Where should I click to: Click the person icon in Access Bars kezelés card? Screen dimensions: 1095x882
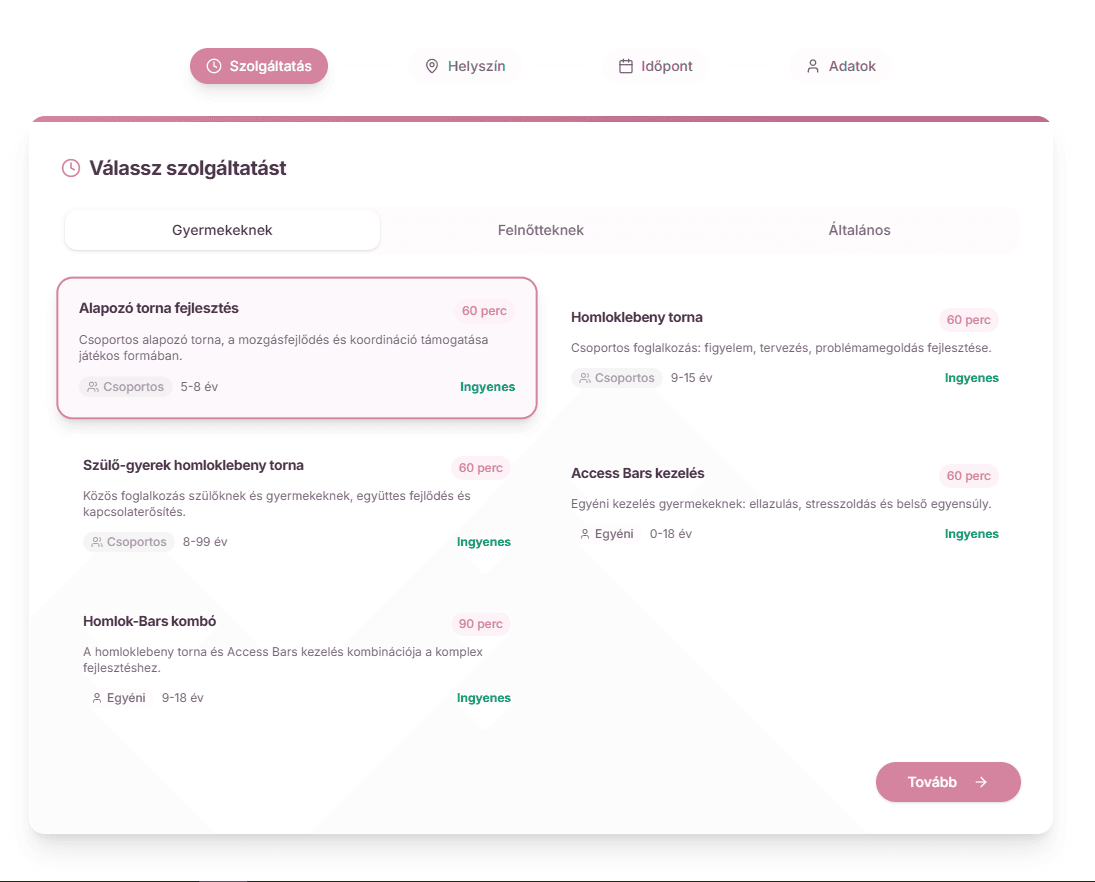[x=585, y=534]
